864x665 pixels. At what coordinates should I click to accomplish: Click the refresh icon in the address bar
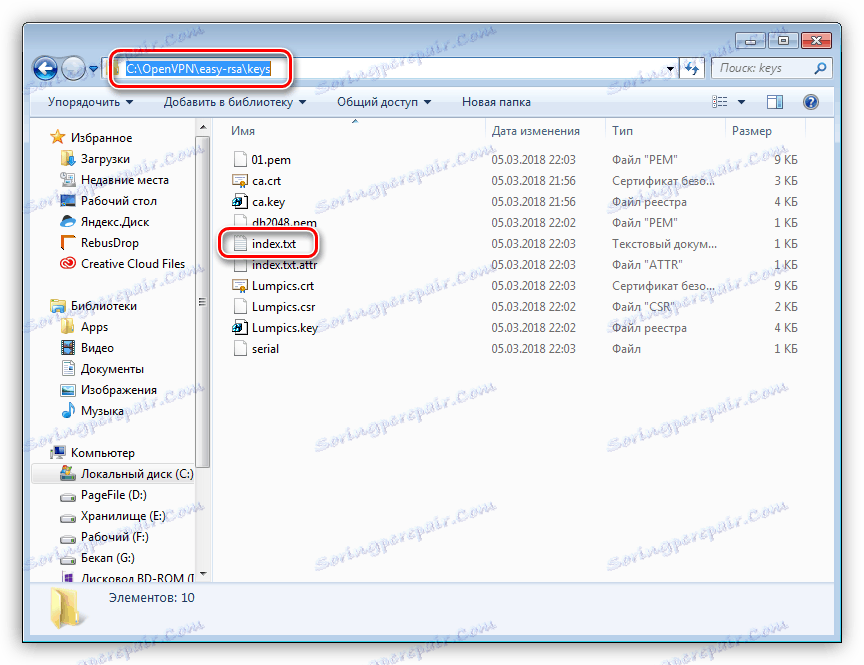691,67
